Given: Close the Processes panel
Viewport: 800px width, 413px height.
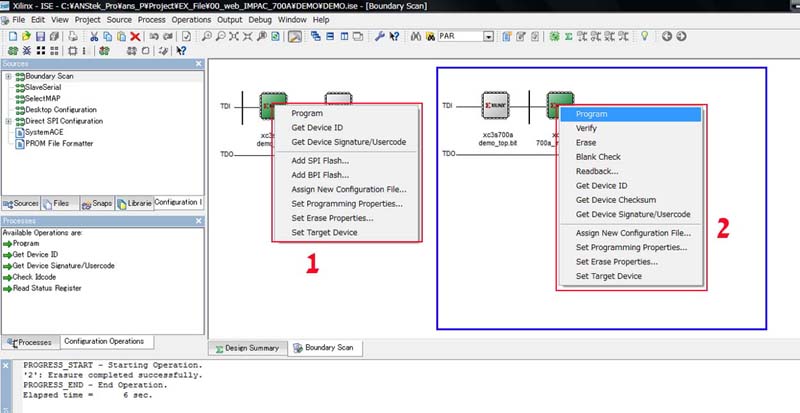Looking at the screenshot, I should [198, 221].
